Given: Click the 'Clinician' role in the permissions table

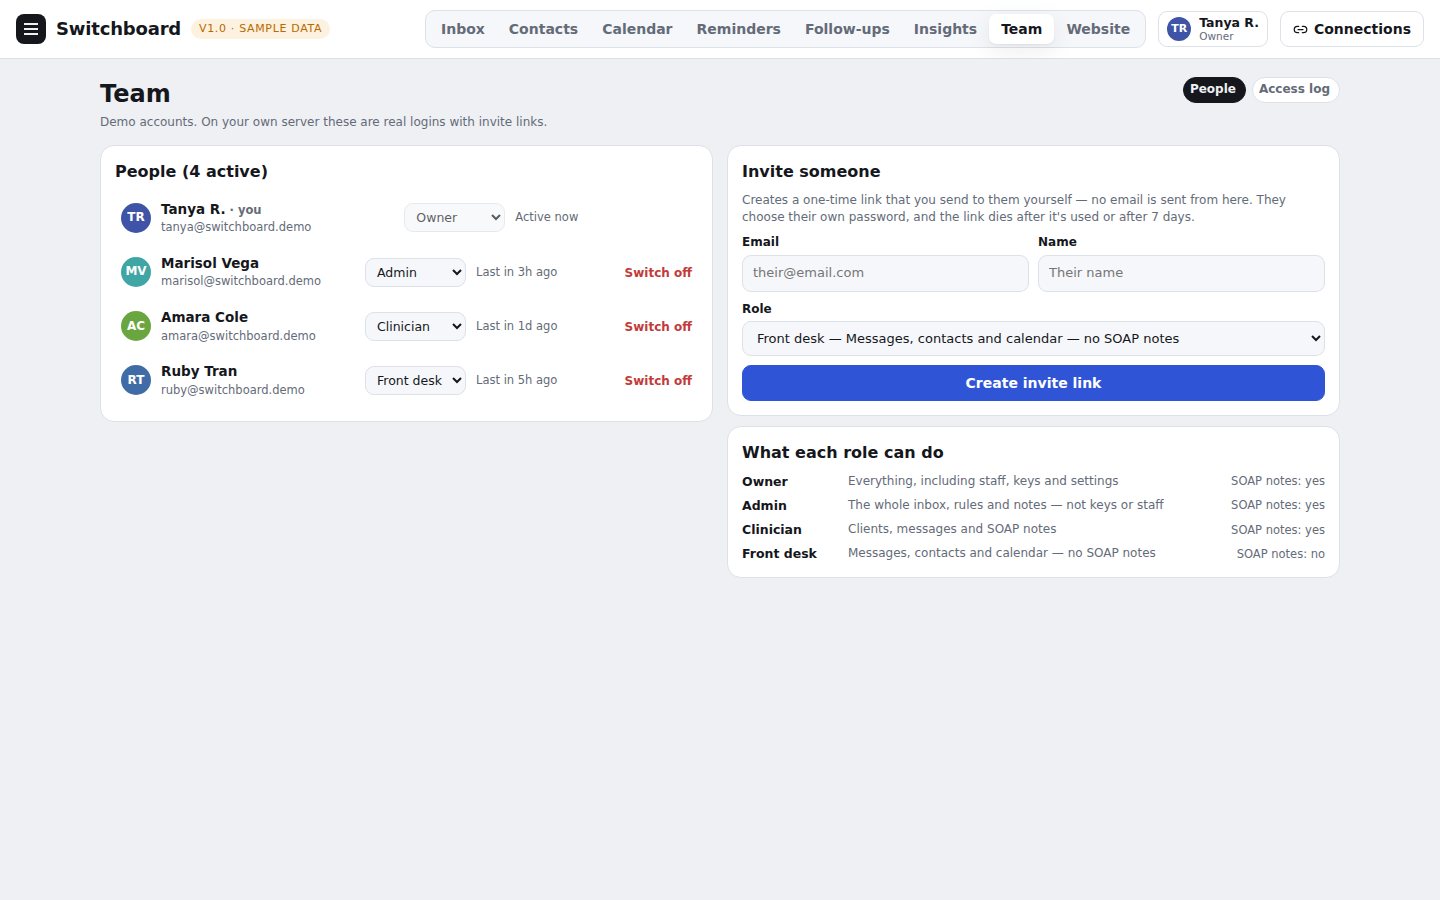Looking at the screenshot, I should [772, 530].
